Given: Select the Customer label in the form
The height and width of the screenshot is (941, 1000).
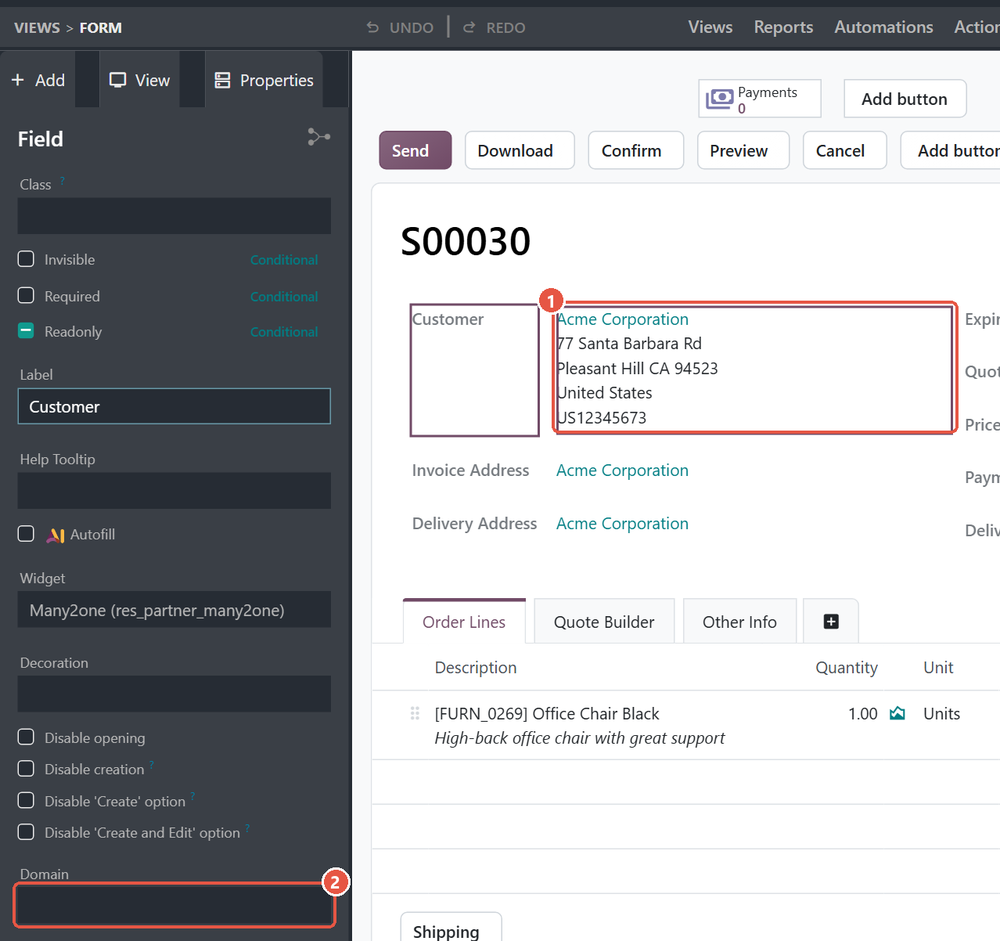Looking at the screenshot, I should pyautogui.click(x=448, y=319).
